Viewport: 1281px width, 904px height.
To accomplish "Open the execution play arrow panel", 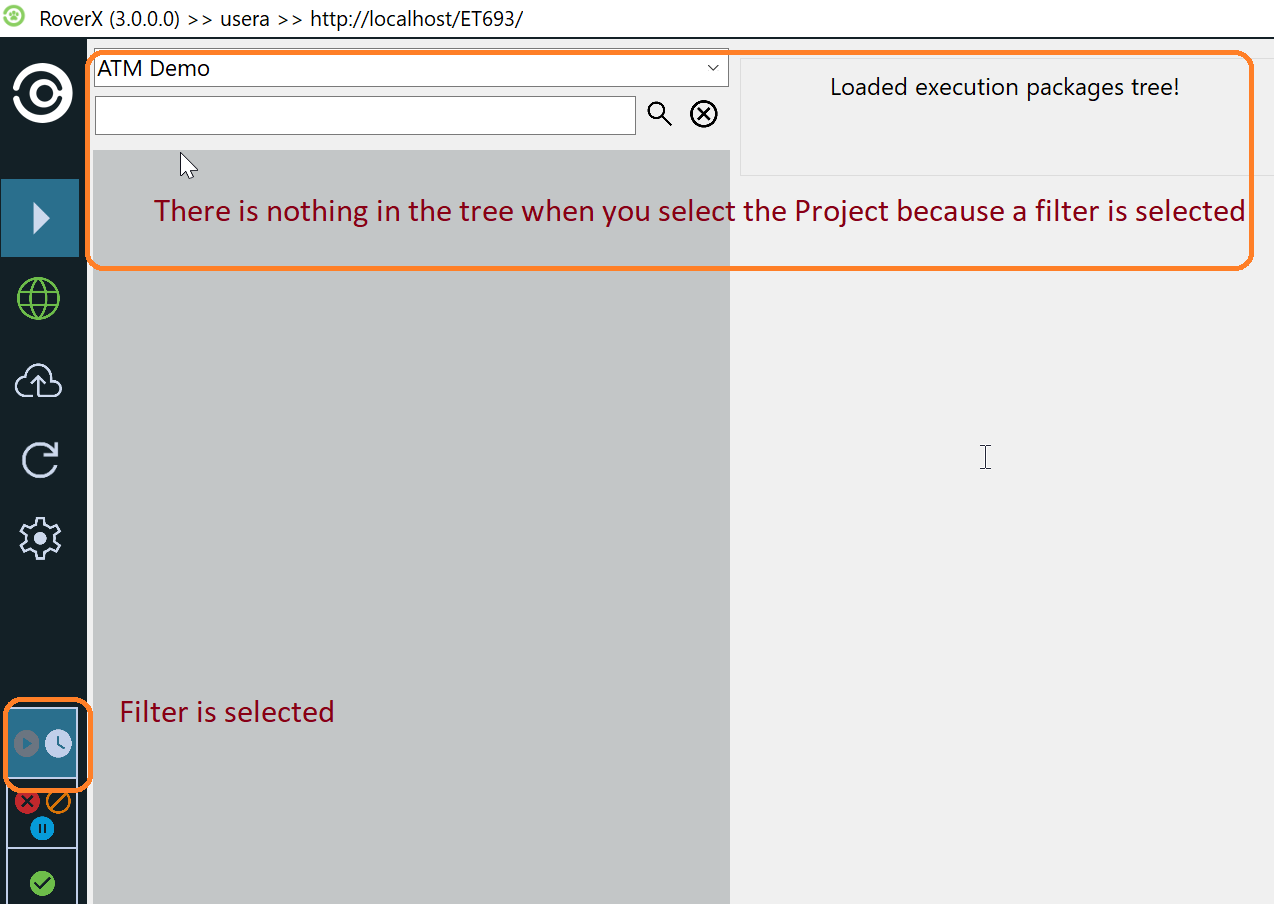I will point(41,218).
